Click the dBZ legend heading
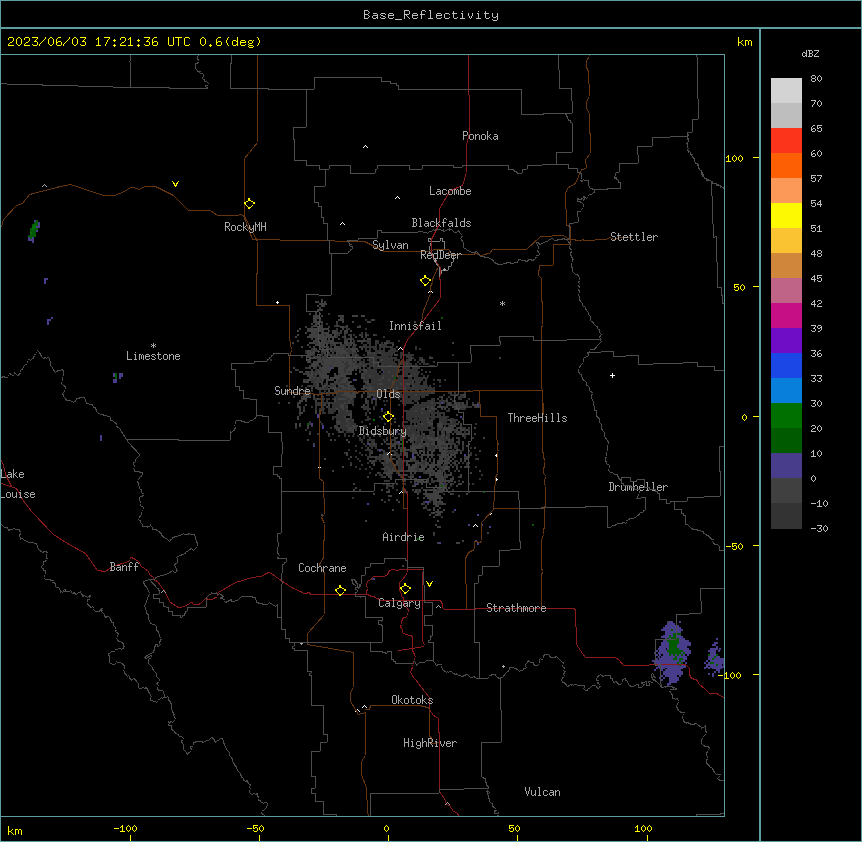The image size is (862, 842). click(810, 54)
